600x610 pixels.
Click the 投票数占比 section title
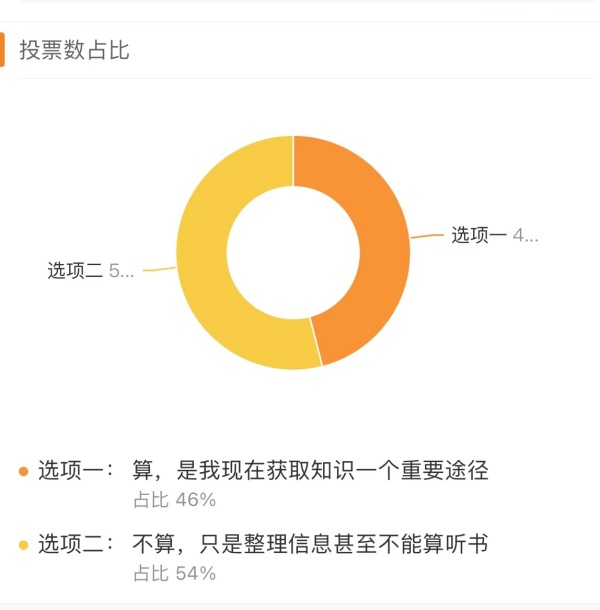75,50
